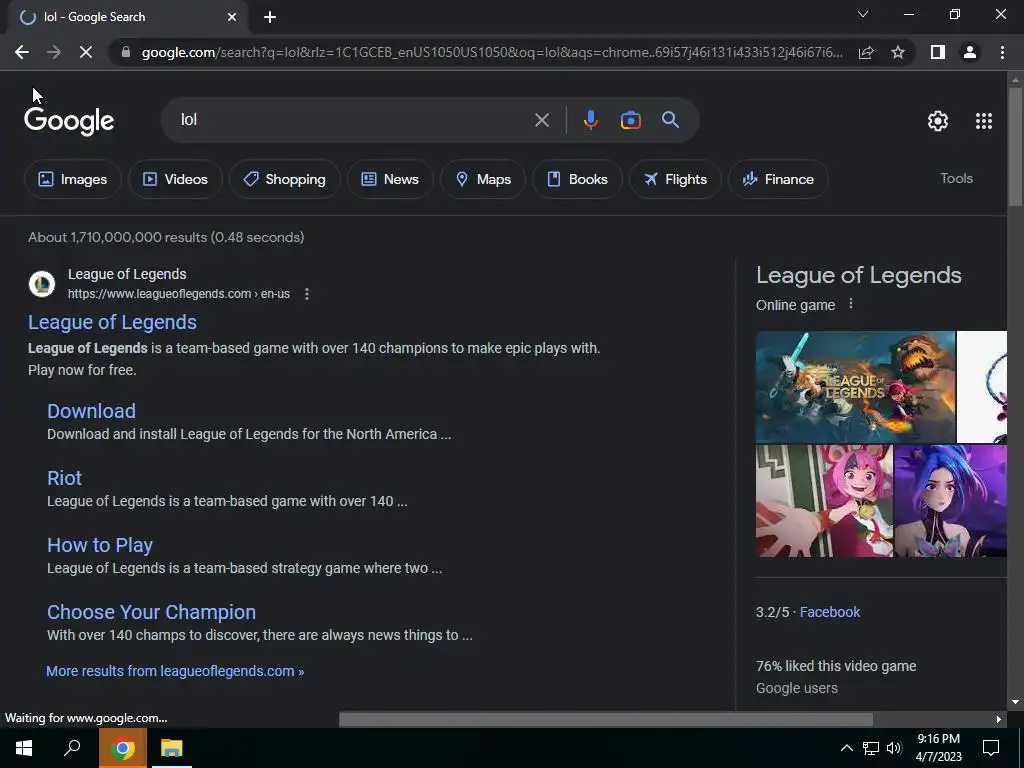Go back with the browser back arrow
Image resolution: width=1024 pixels, height=768 pixels.
tap(22, 52)
